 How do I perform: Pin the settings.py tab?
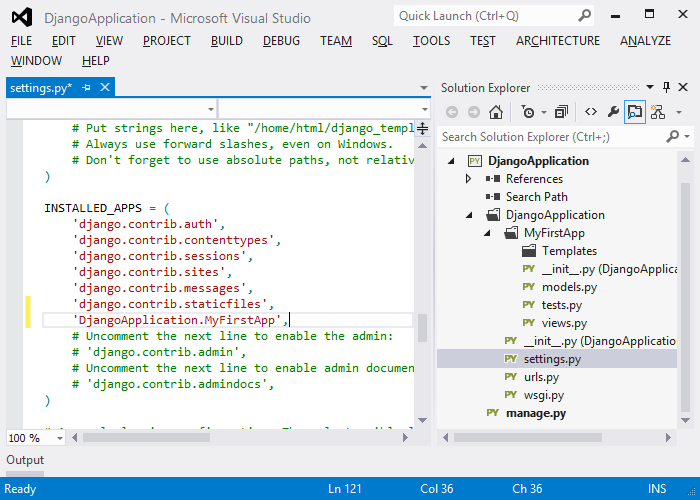(x=86, y=88)
